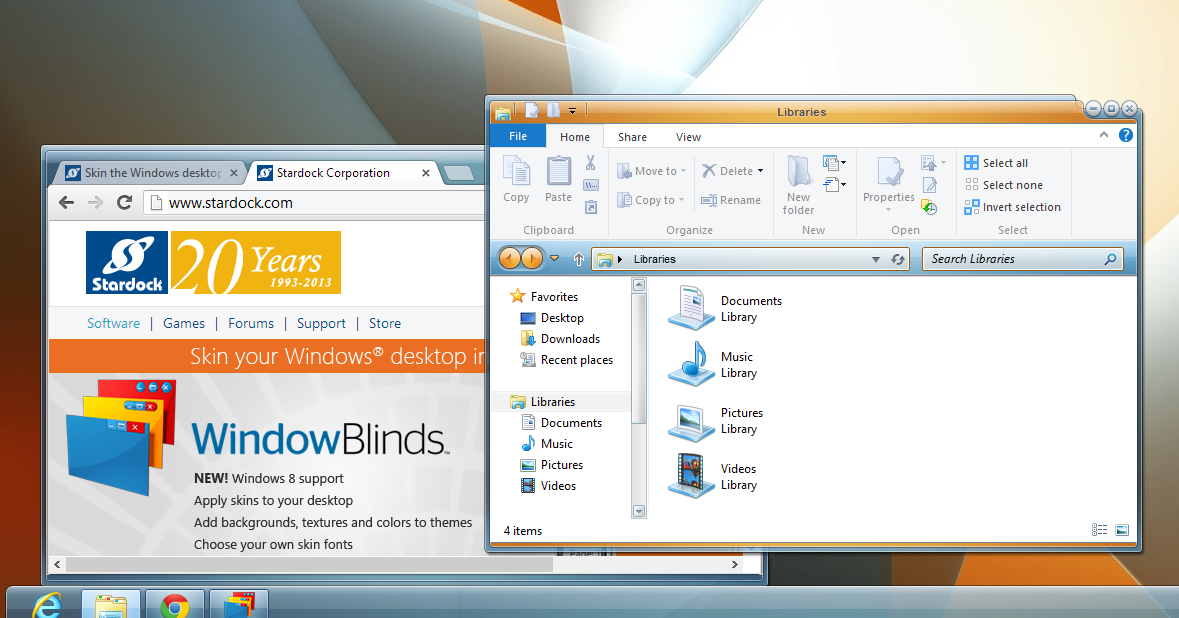Screen dimensions: 1179x618
Task: Expand the Properties dropdown
Action: pos(888,210)
